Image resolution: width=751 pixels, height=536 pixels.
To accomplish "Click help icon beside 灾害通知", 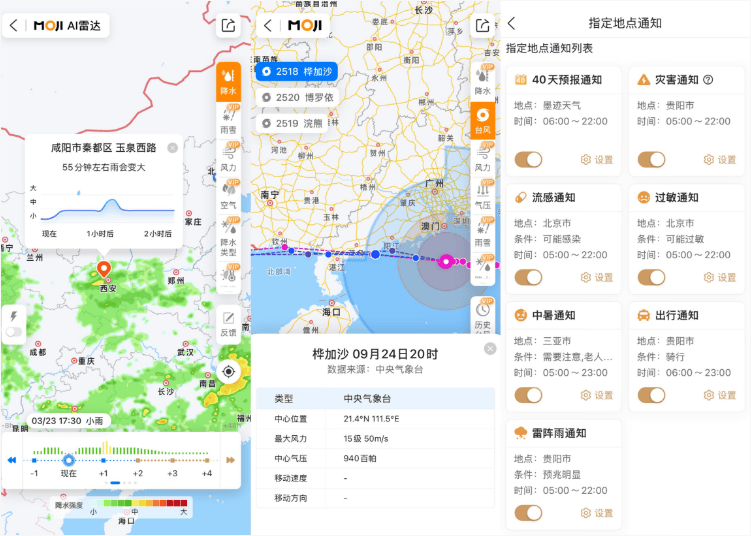I will (708, 80).
